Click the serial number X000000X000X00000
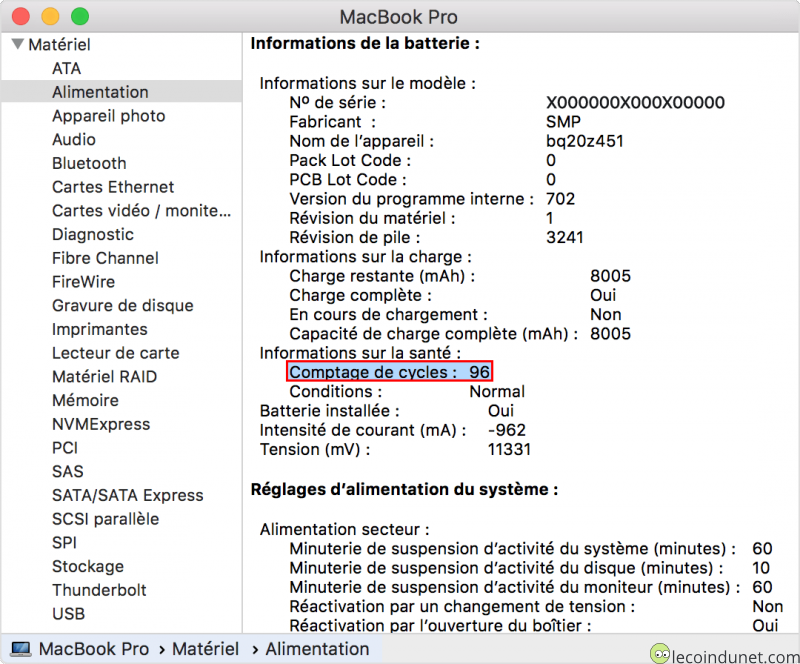 635,103
